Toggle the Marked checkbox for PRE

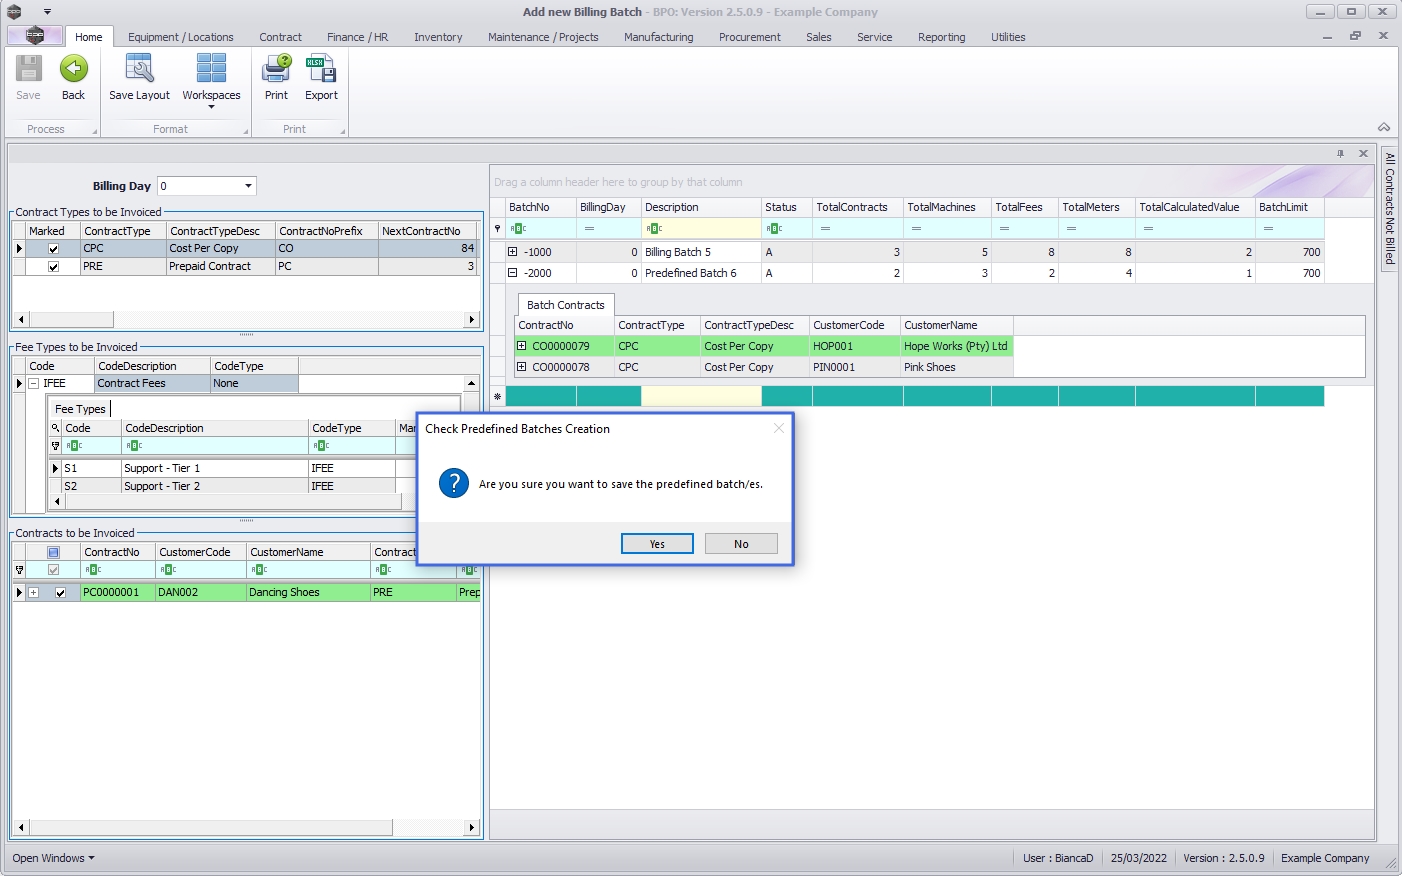coord(54,267)
